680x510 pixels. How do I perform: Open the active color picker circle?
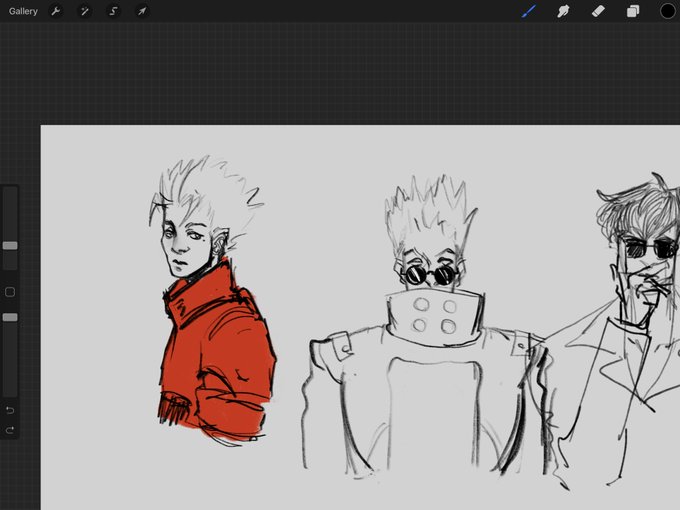[x=667, y=11]
